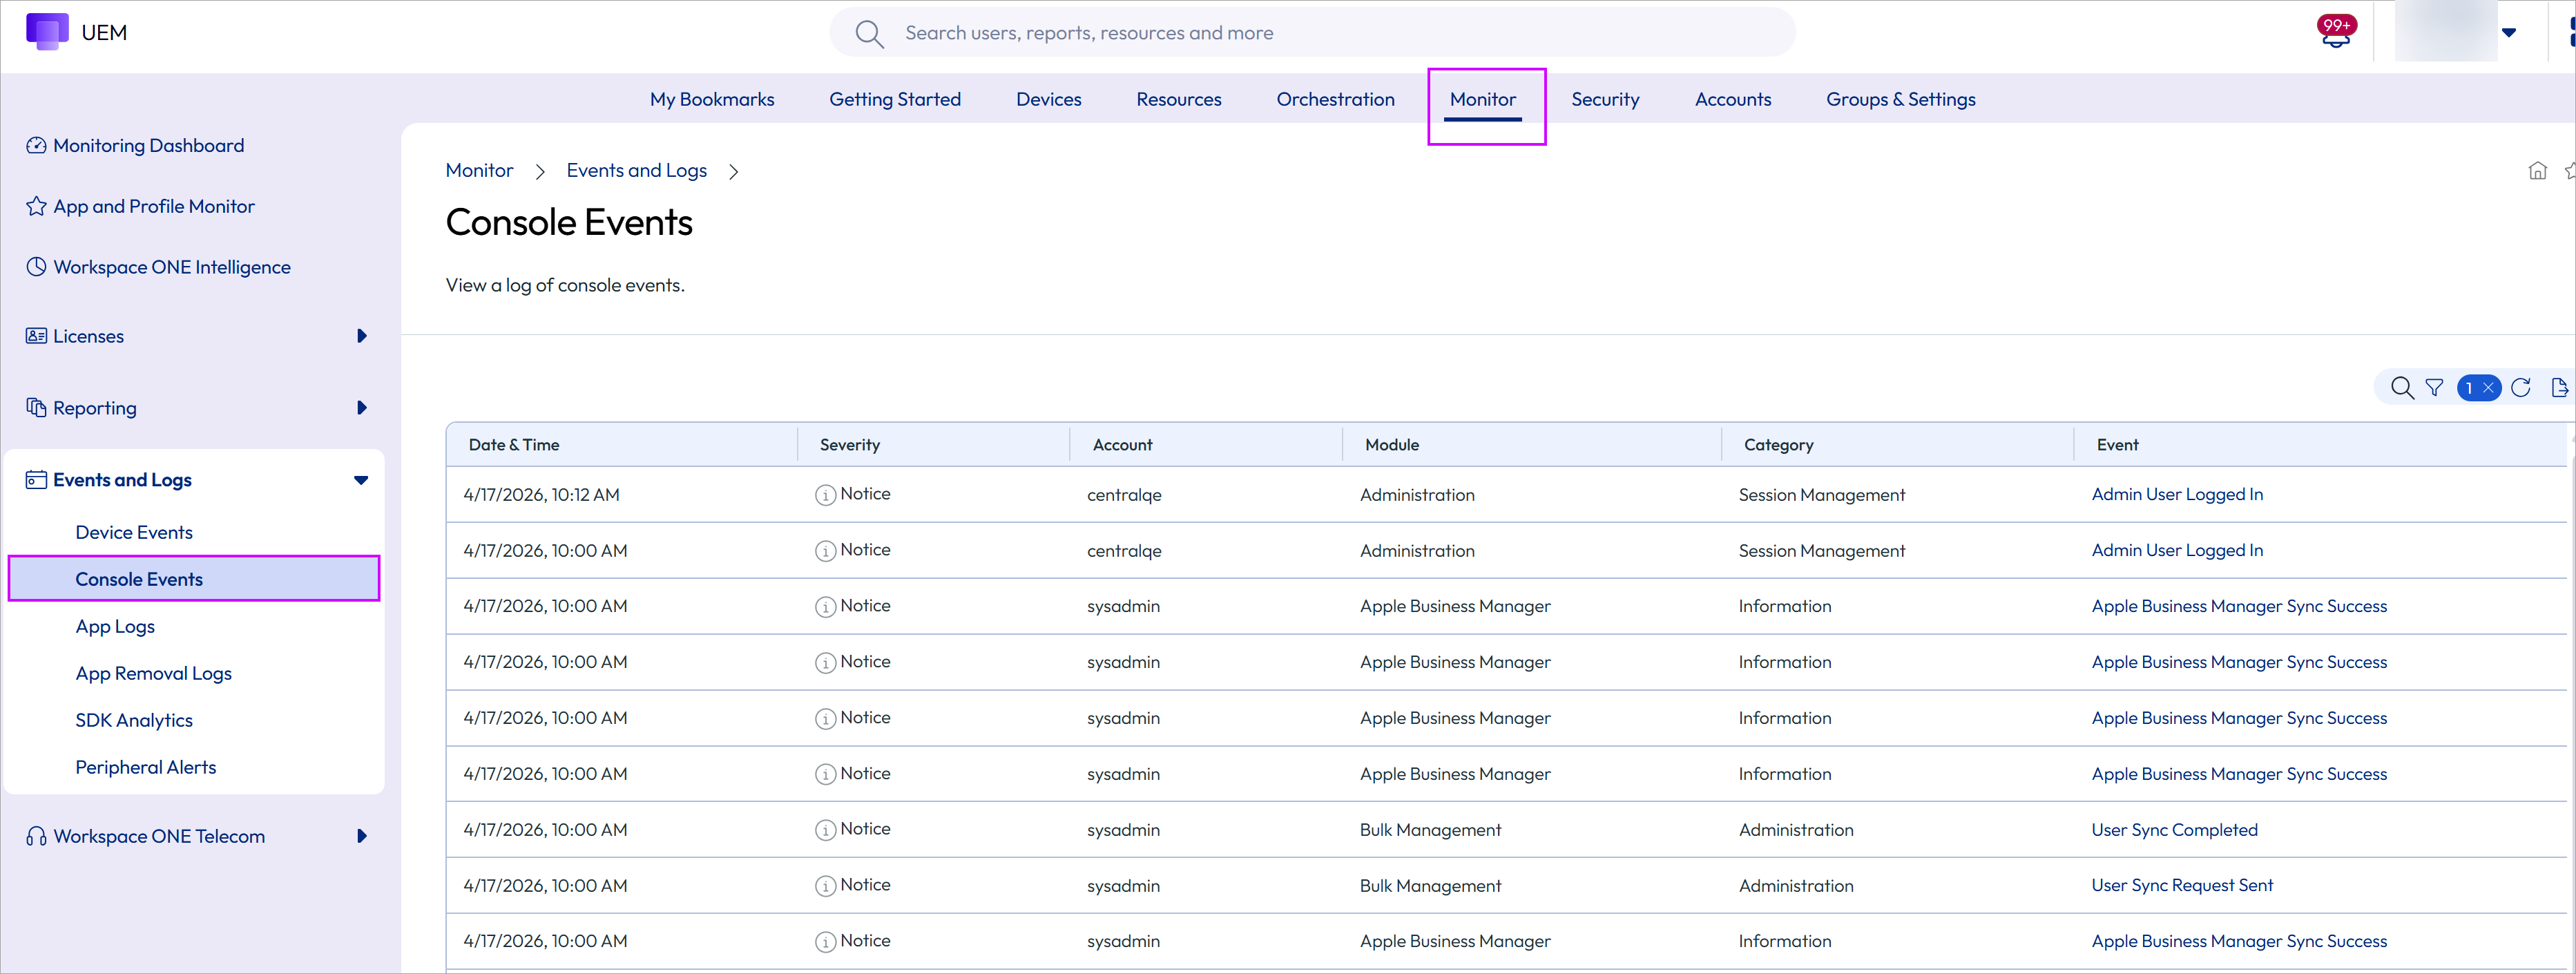The height and width of the screenshot is (974, 2576).
Task: Click the info icon in the 10:12 AM row
Action: 825,495
